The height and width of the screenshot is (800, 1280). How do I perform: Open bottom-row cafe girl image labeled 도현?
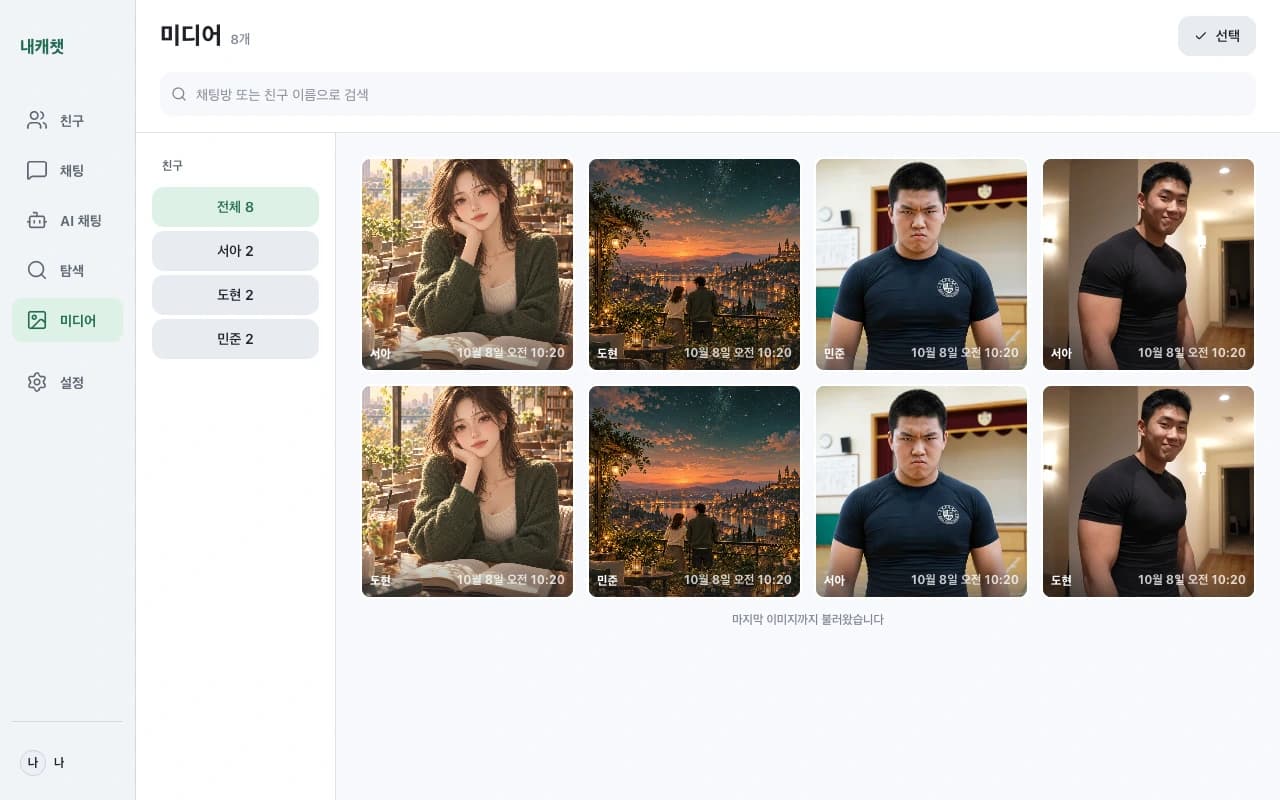coord(467,491)
